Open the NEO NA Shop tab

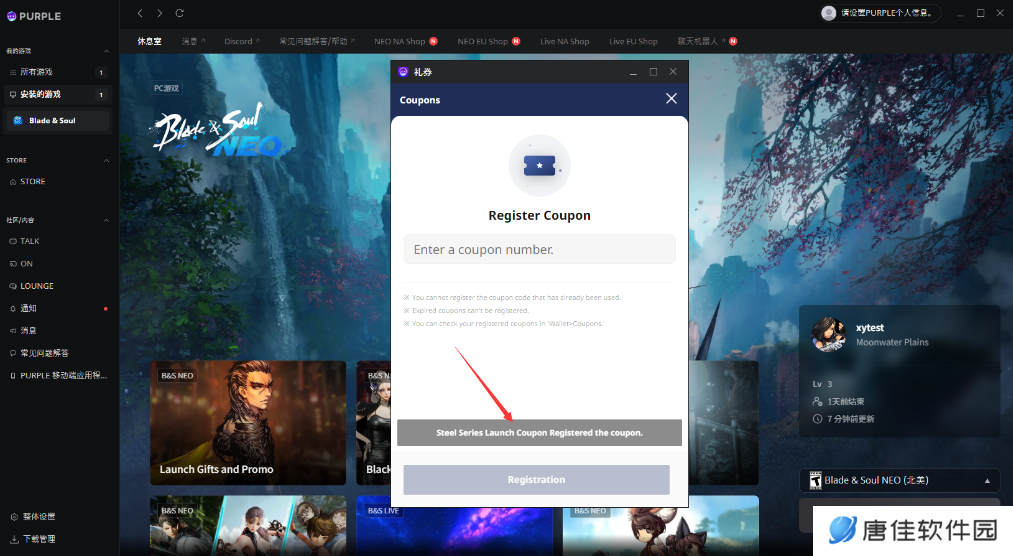coord(406,41)
